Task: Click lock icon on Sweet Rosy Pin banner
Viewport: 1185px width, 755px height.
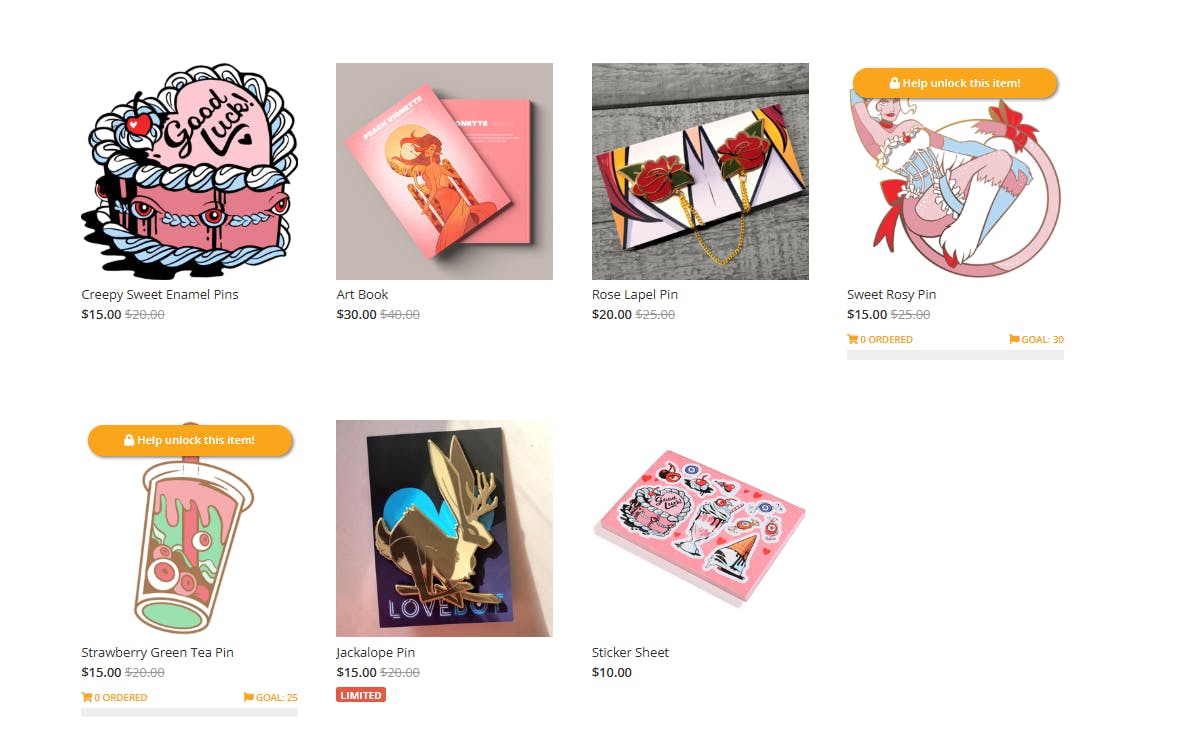Action: [x=894, y=83]
